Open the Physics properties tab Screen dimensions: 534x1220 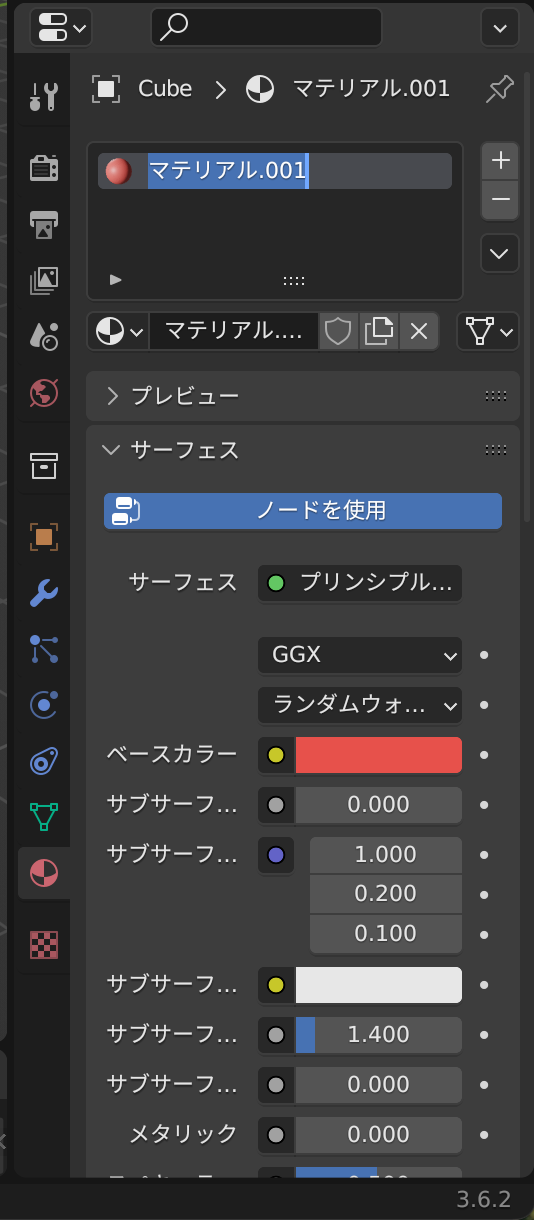click(44, 705)
